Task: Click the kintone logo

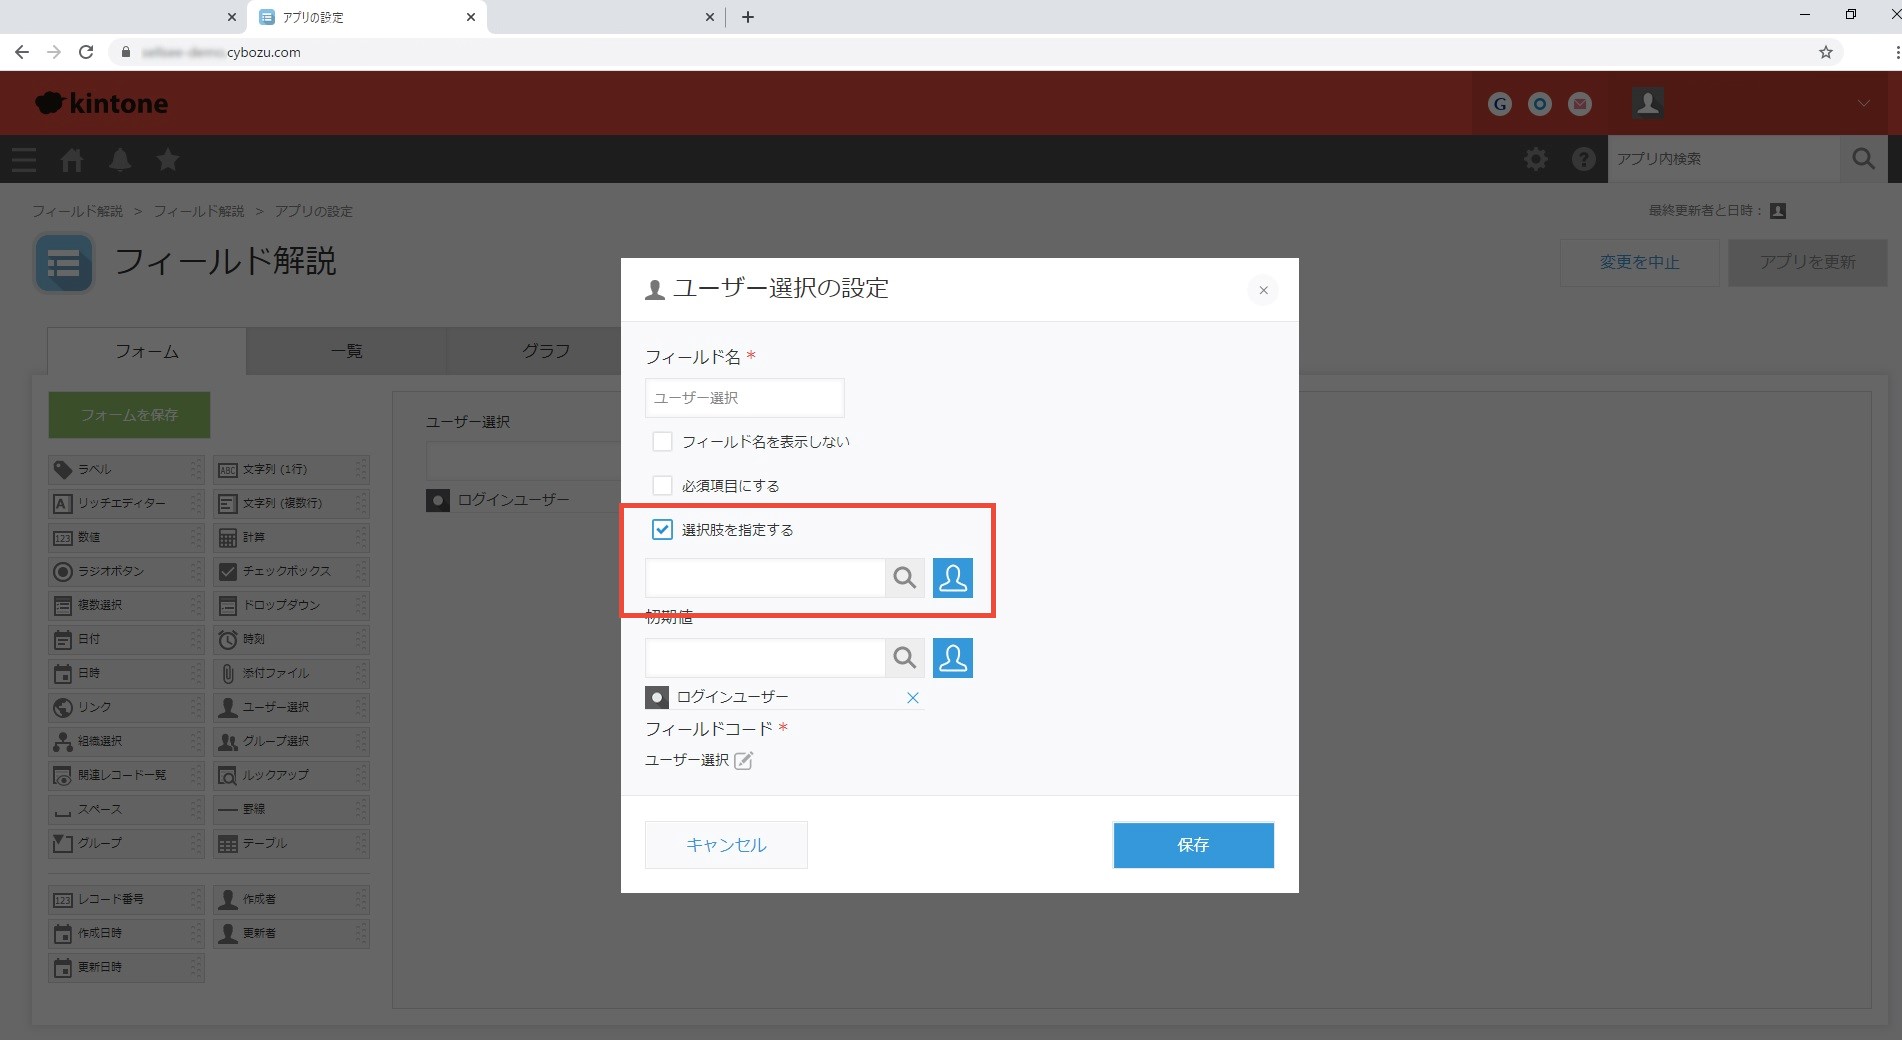Action: click(x=101, y=103)
